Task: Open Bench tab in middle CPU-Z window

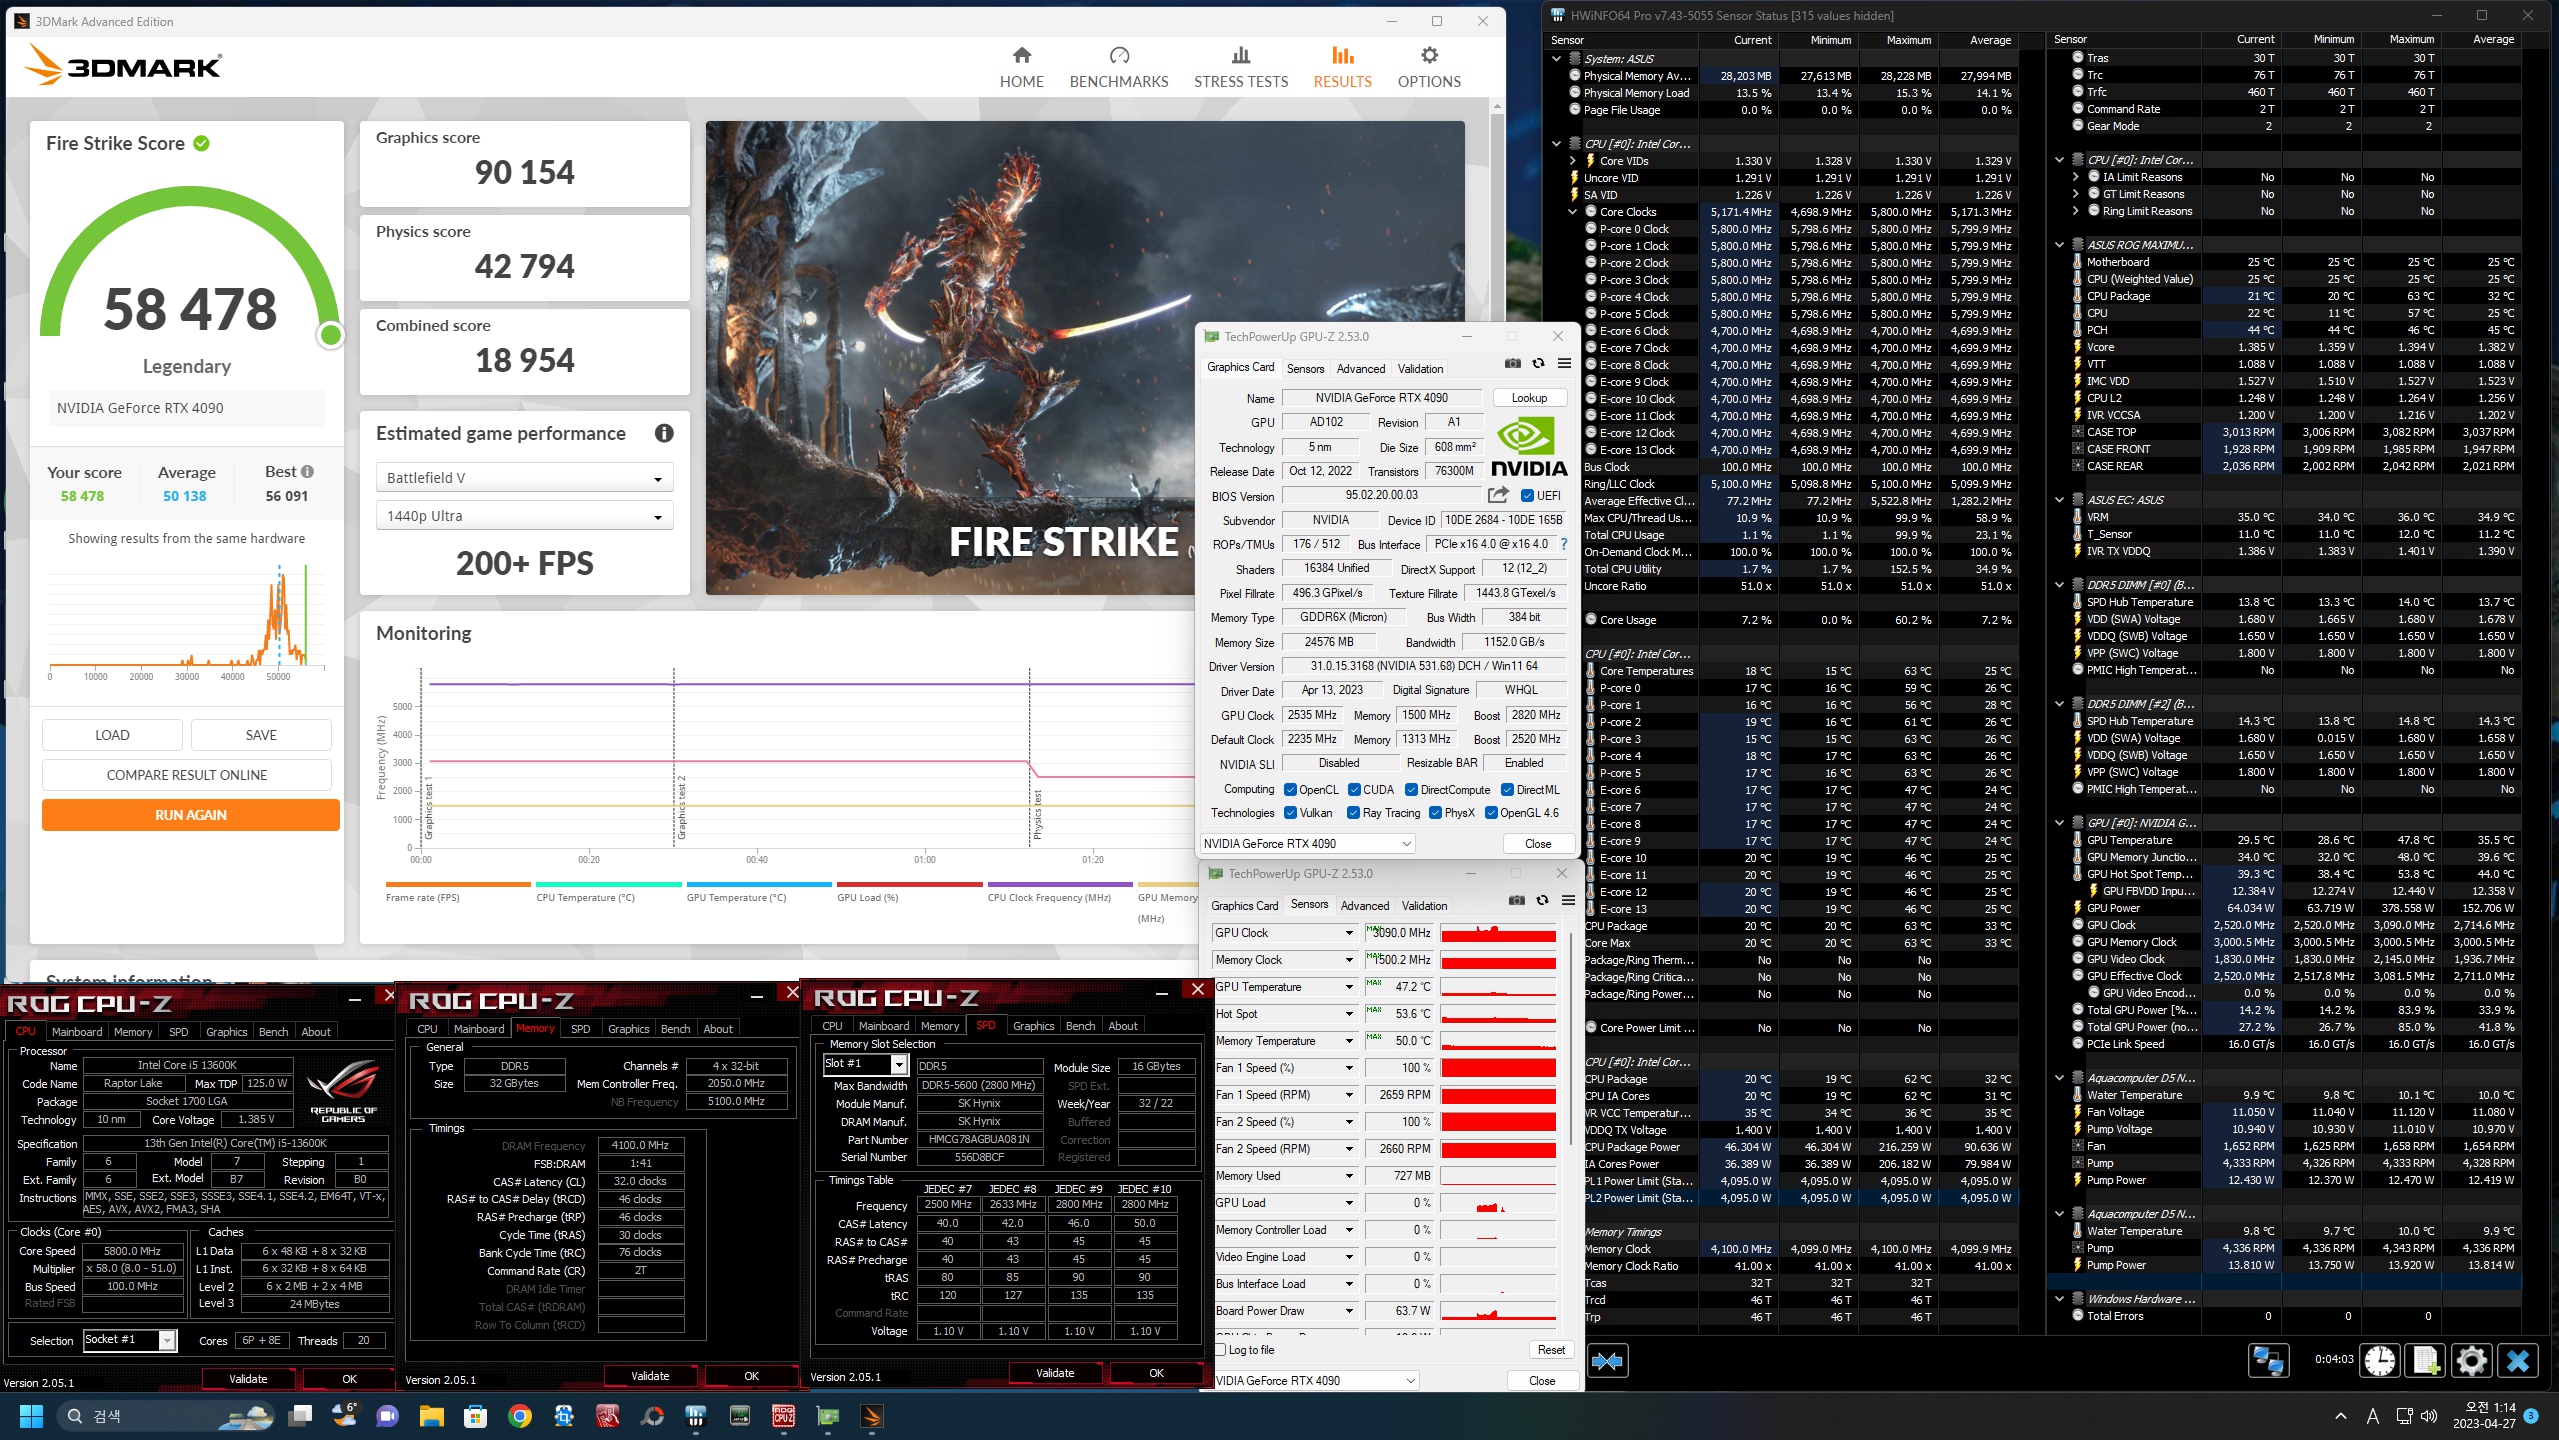Action: (675, 1029)
